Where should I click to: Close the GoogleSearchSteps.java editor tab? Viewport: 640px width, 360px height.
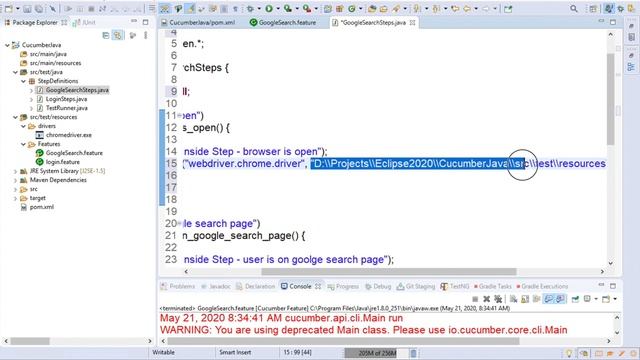click(x=413, y=23)
